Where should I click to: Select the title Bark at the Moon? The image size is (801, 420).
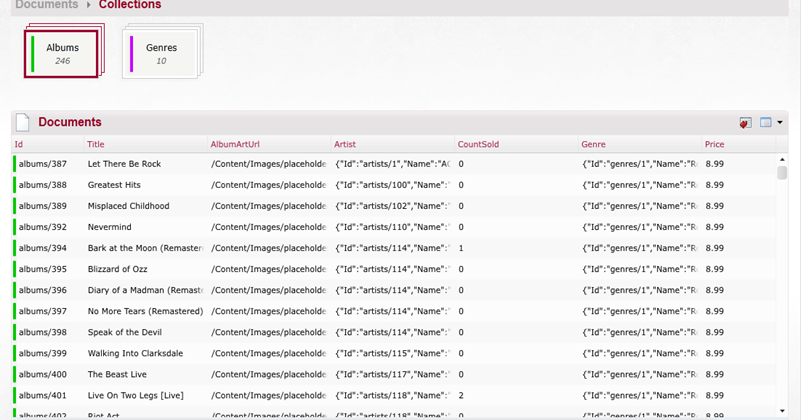pyautogui.click(x=146, y=248)
